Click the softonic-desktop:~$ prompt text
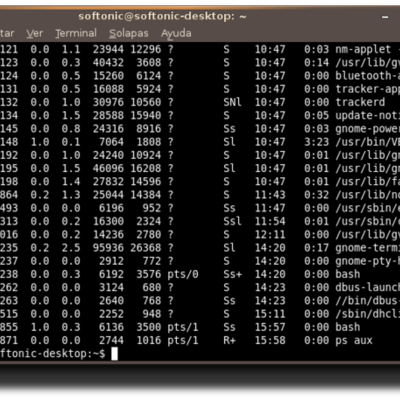Viewport: 400px width, 400px height. pos(53,354)
